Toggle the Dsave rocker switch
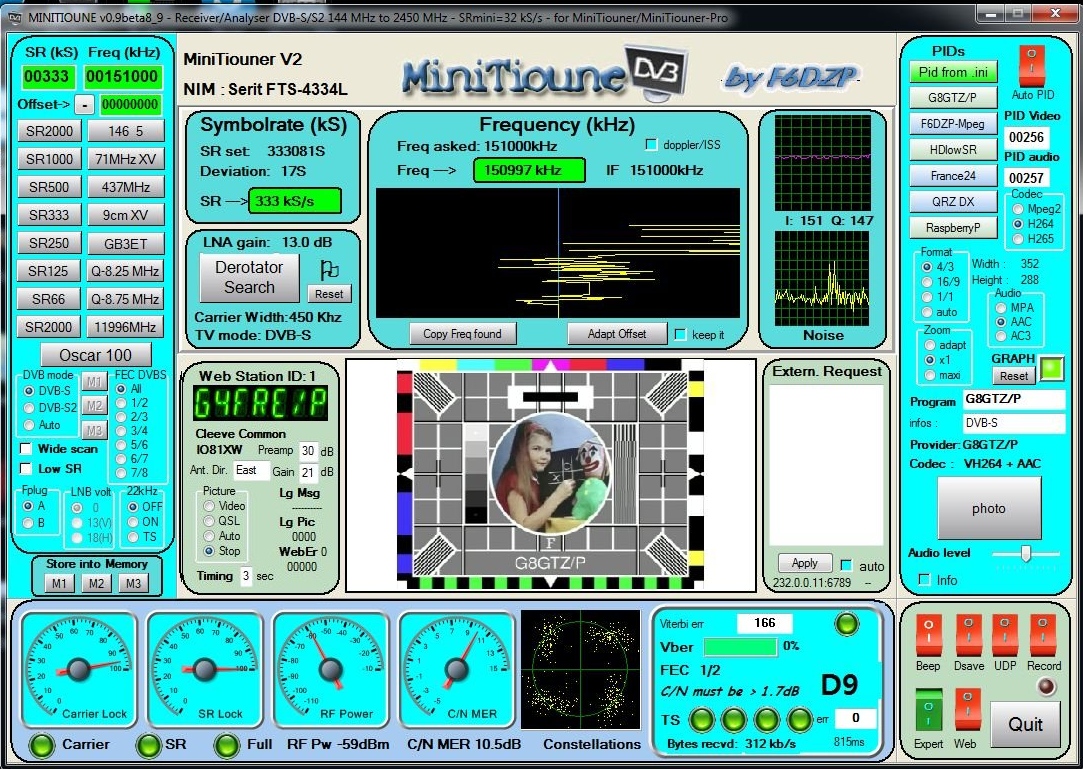Screen dimensions: 1083x769 click(968, 635)
